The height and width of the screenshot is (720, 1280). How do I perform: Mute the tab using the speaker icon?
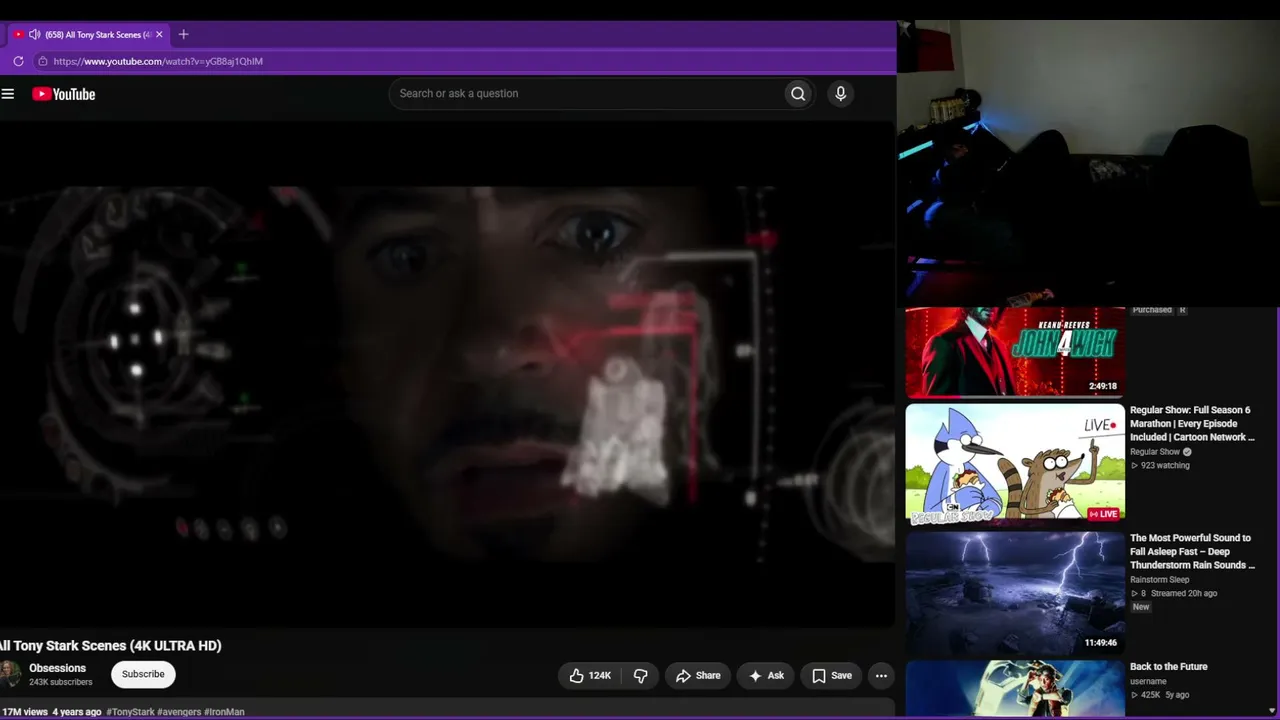tap(35, 34)
